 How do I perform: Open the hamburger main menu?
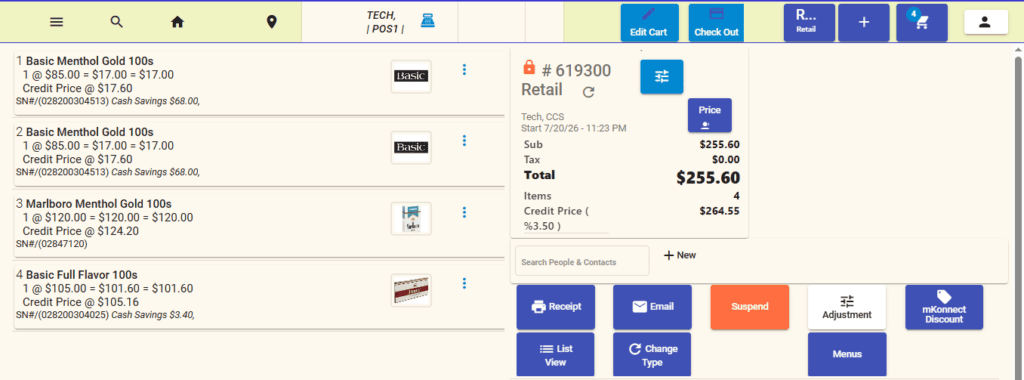coord(57,22)
